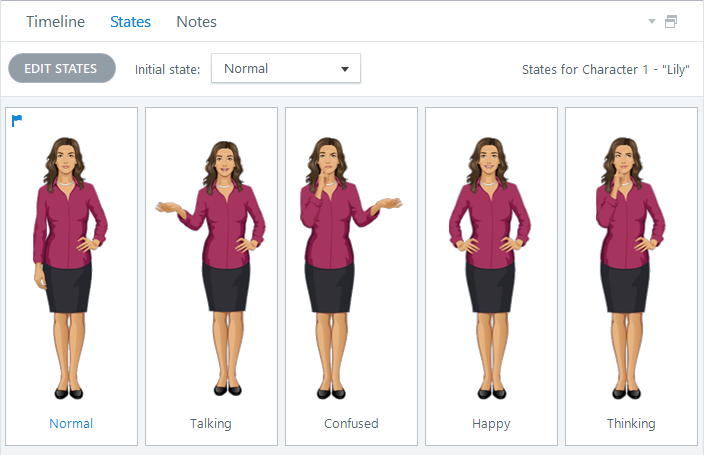Open the Notes tab
Image resolution: width=704 pixels, height=455 pixels.
pos(197,22)
